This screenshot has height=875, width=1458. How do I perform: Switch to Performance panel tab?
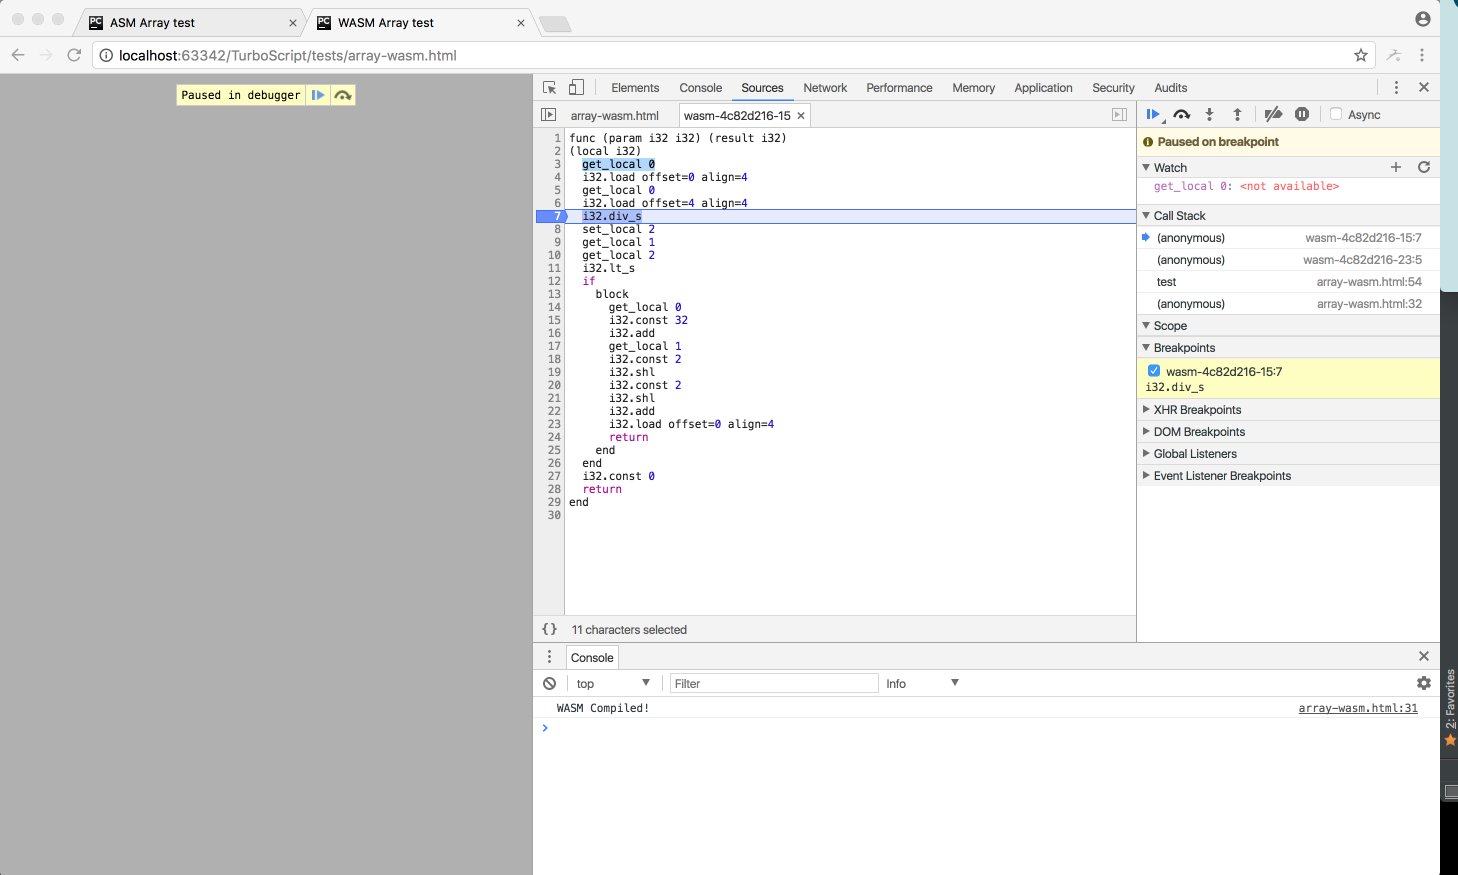pyautogui.click(x=899, y=88)
